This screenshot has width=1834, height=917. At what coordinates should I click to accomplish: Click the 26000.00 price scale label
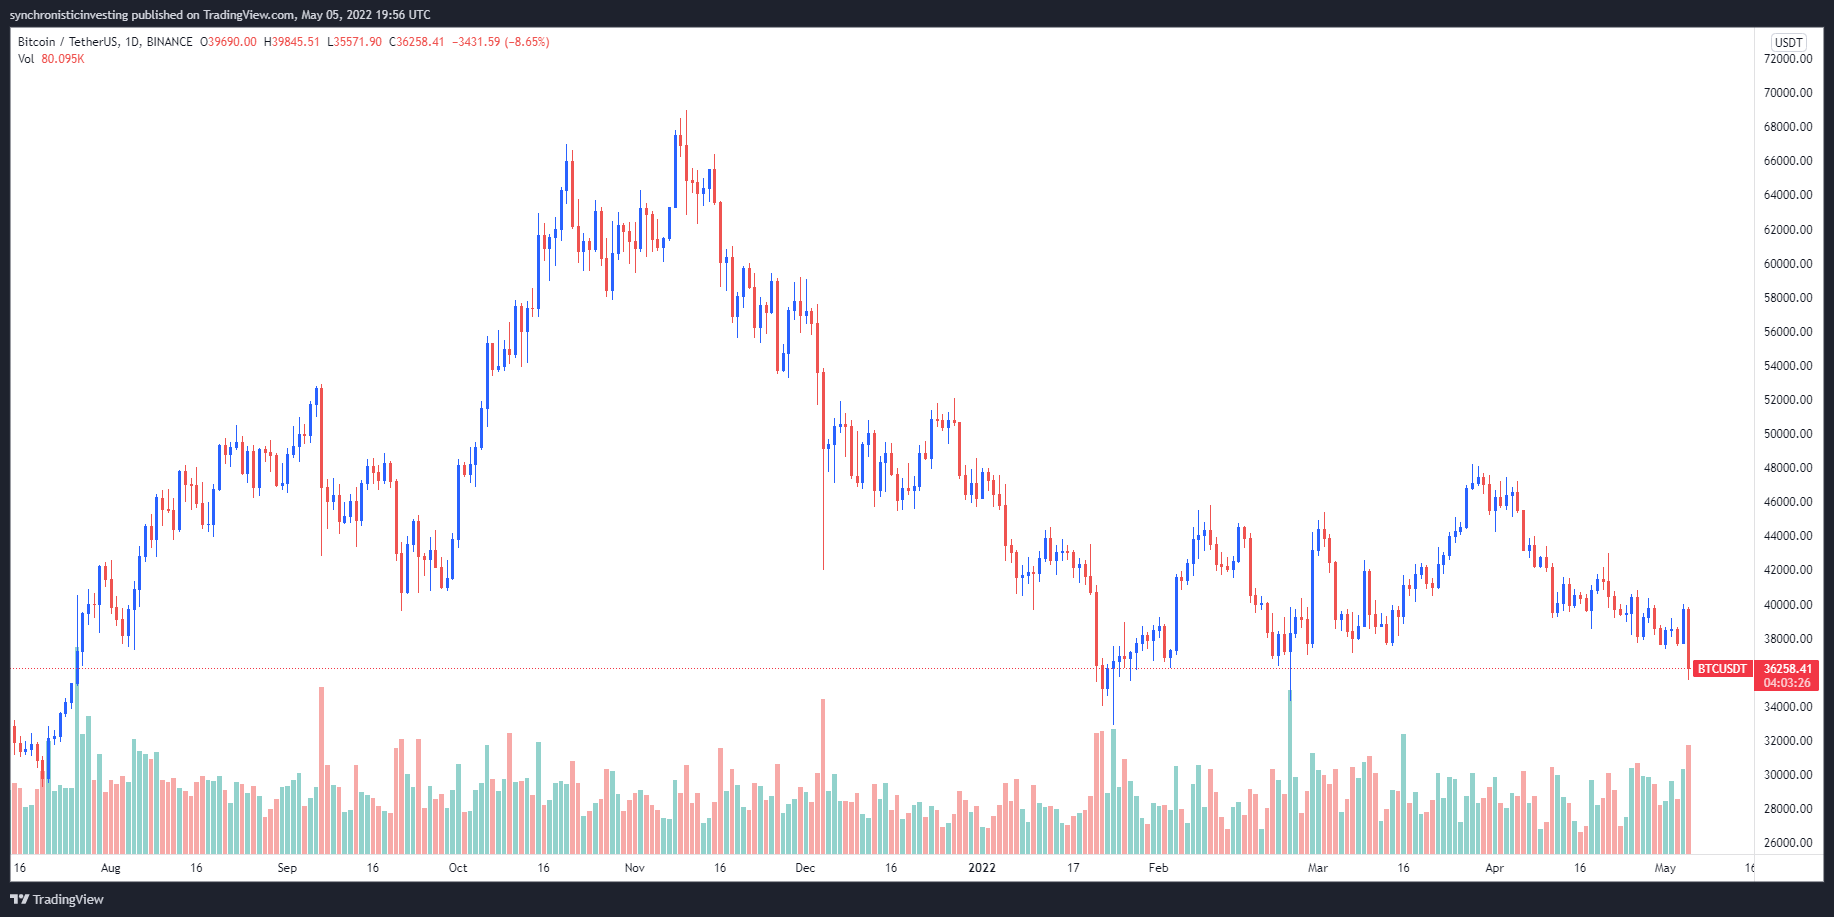(1788, 843)
